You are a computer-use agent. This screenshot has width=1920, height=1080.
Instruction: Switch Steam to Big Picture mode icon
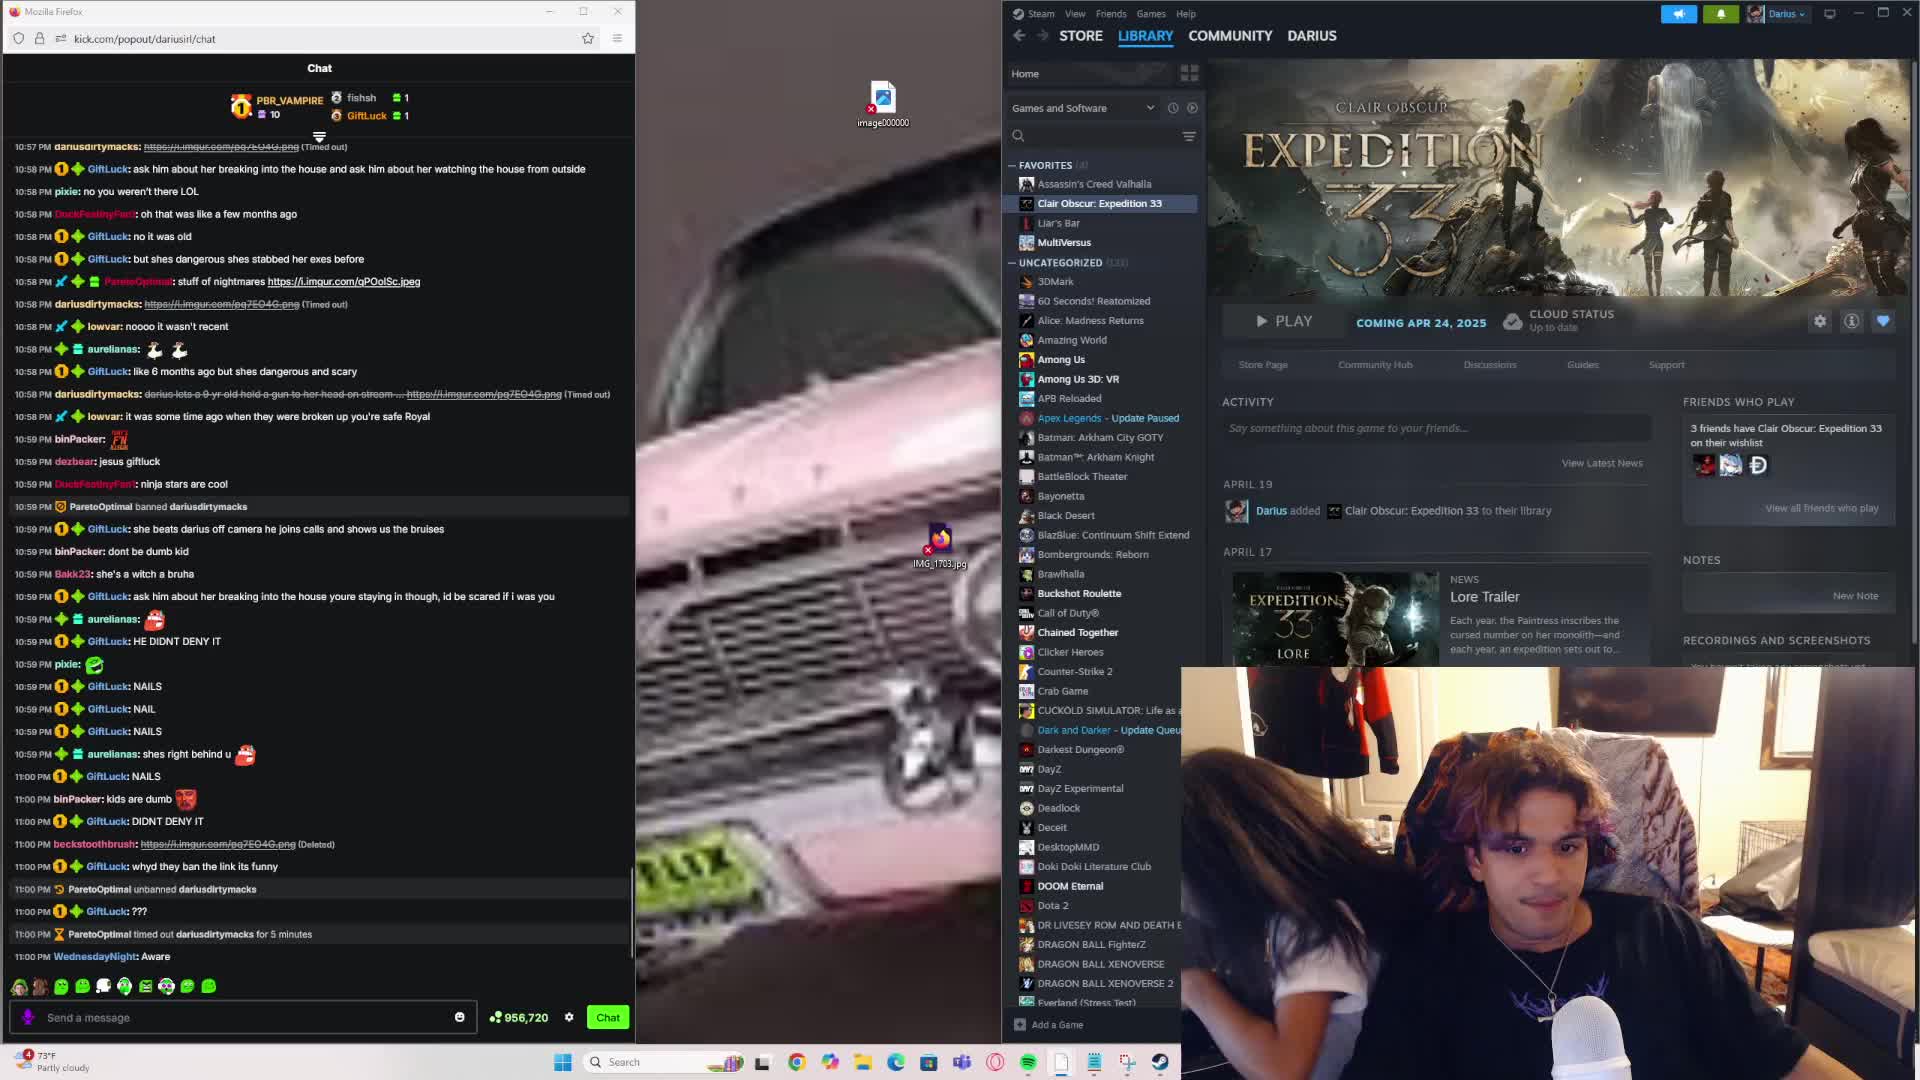click(x=1830, y=14)
